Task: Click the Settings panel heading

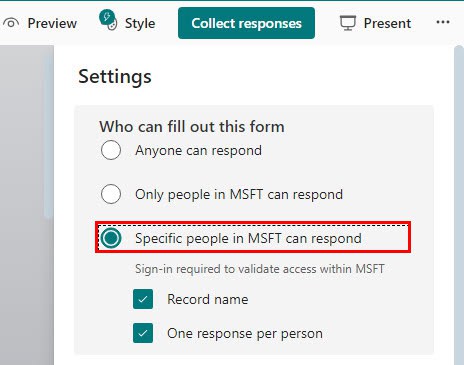Action: pyautogui.click(x=115, y=77)
